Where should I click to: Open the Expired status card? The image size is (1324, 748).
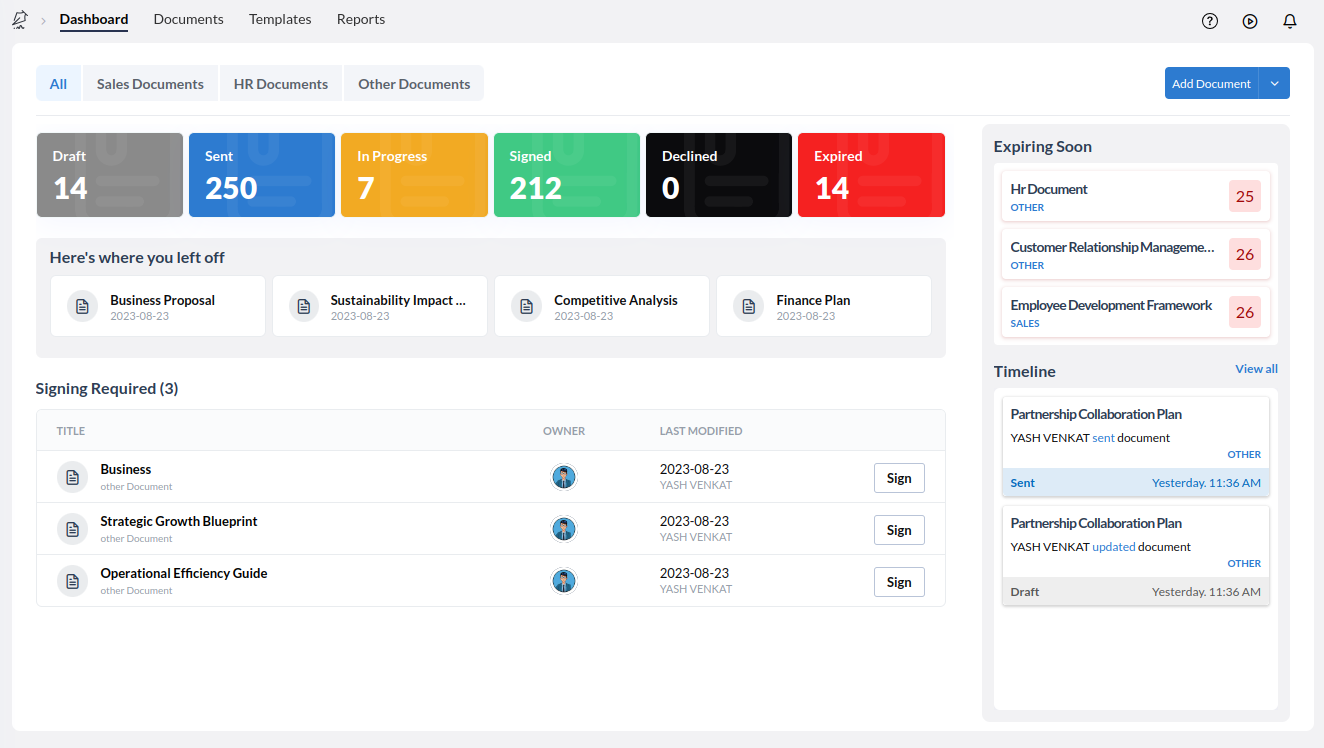pos(871,175)
